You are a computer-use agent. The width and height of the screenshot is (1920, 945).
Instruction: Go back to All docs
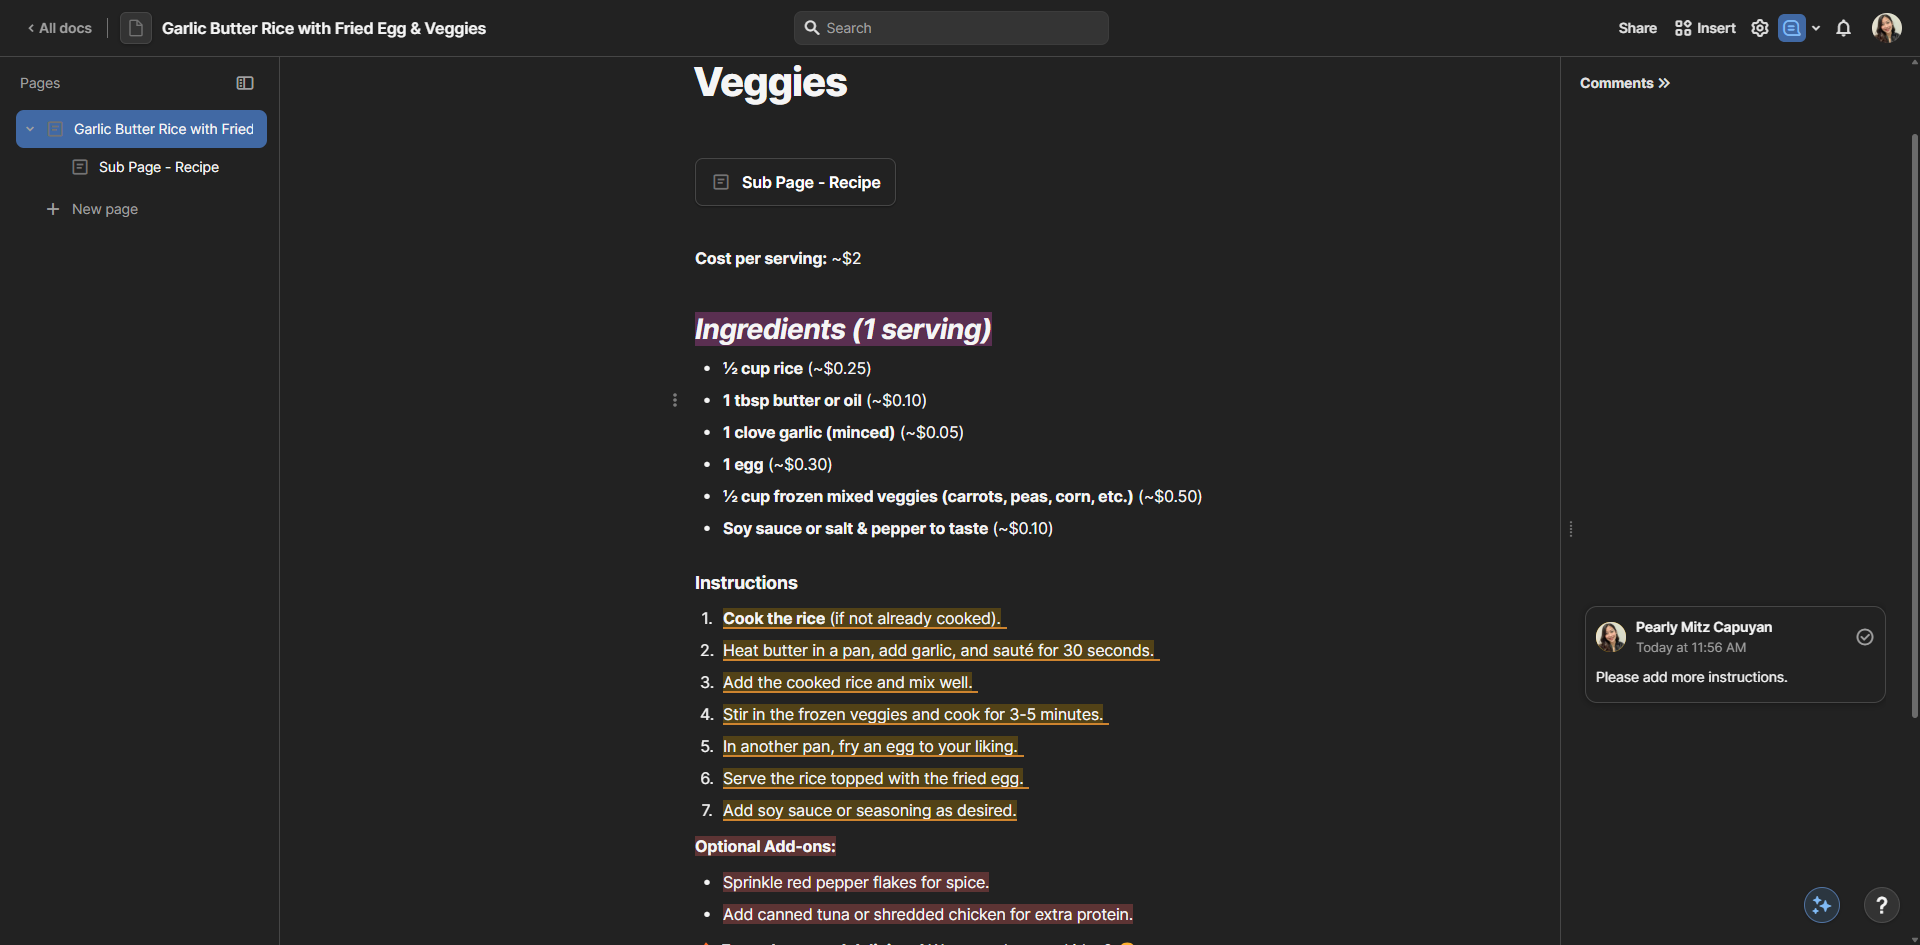pos(60,28)
